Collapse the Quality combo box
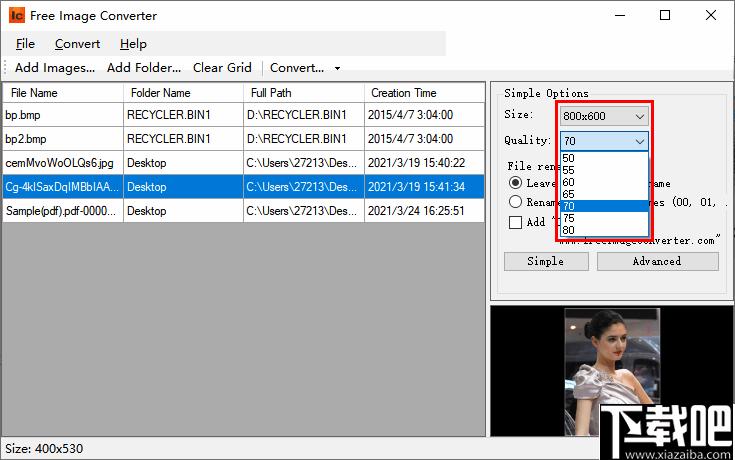Viewport: 735px width, 460px height. click(x=640, y=142)
